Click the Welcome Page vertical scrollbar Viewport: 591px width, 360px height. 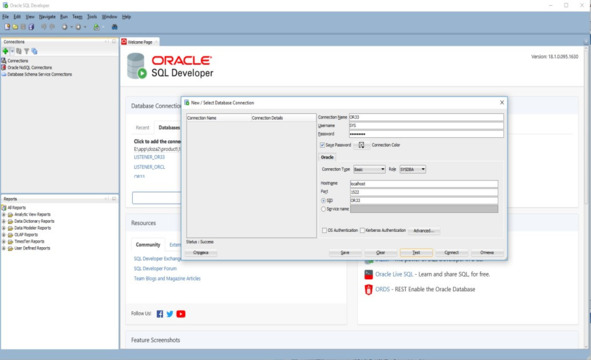pos(586,198)
